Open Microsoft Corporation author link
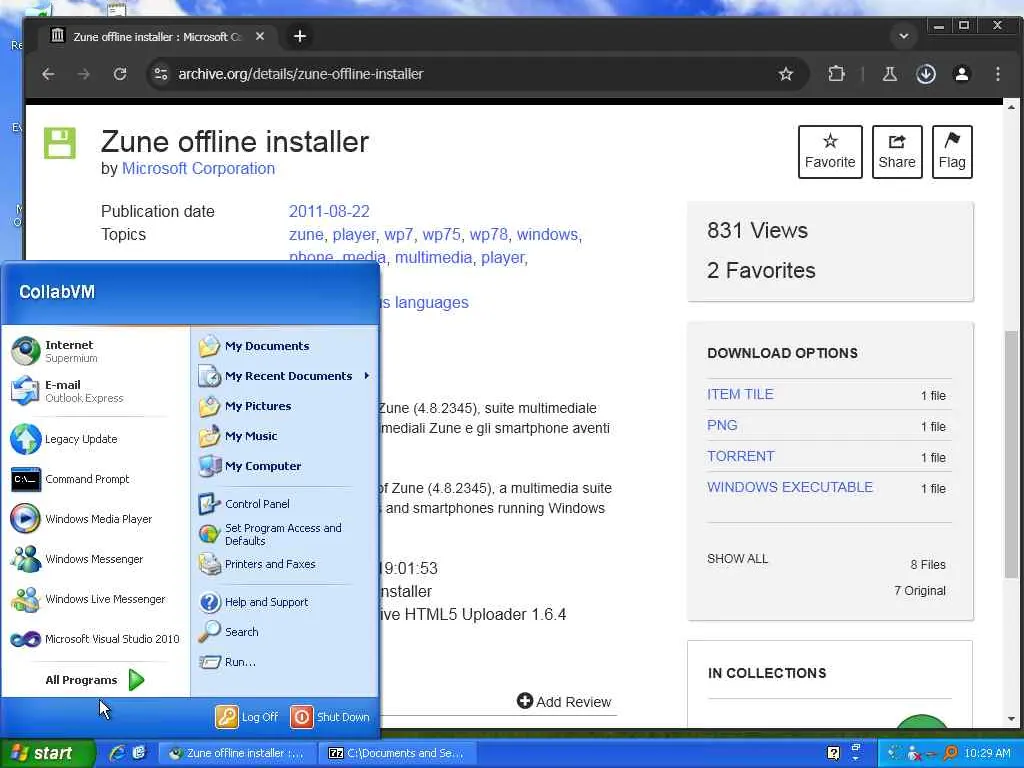 click(199, 168)
